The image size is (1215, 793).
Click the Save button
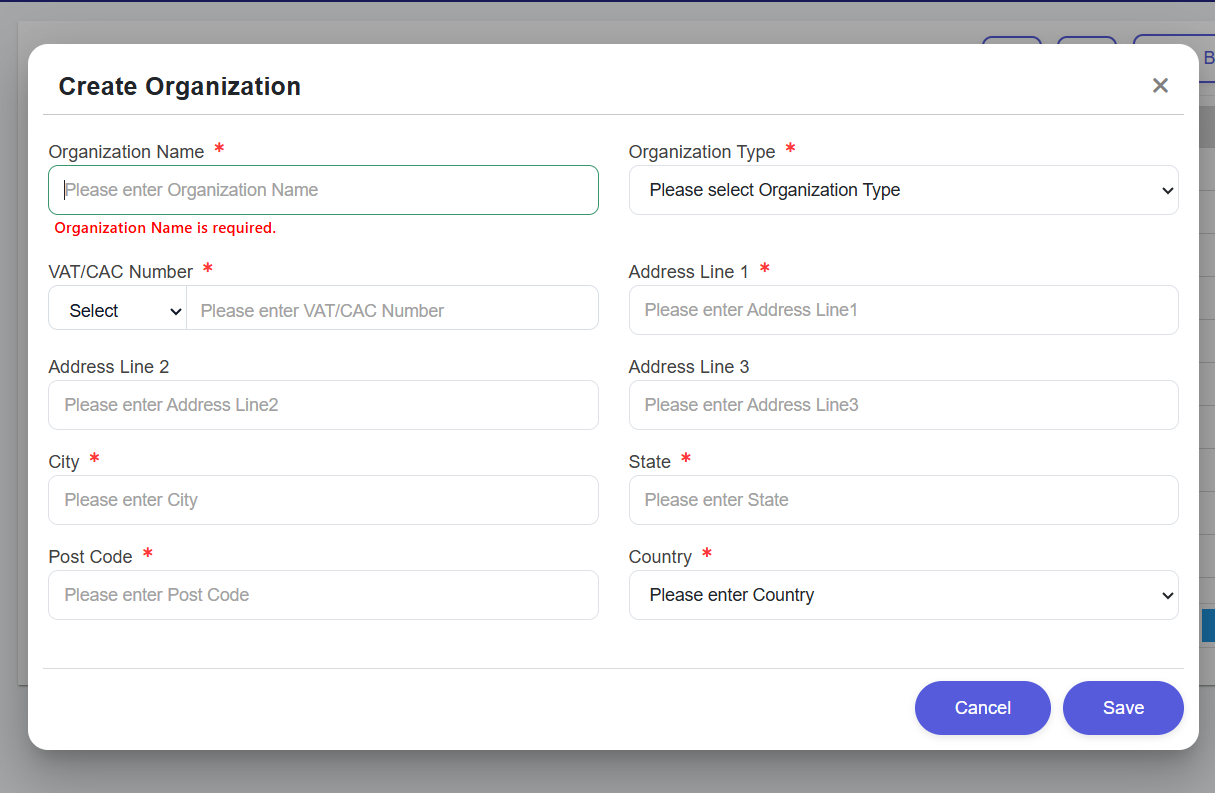1123,707
